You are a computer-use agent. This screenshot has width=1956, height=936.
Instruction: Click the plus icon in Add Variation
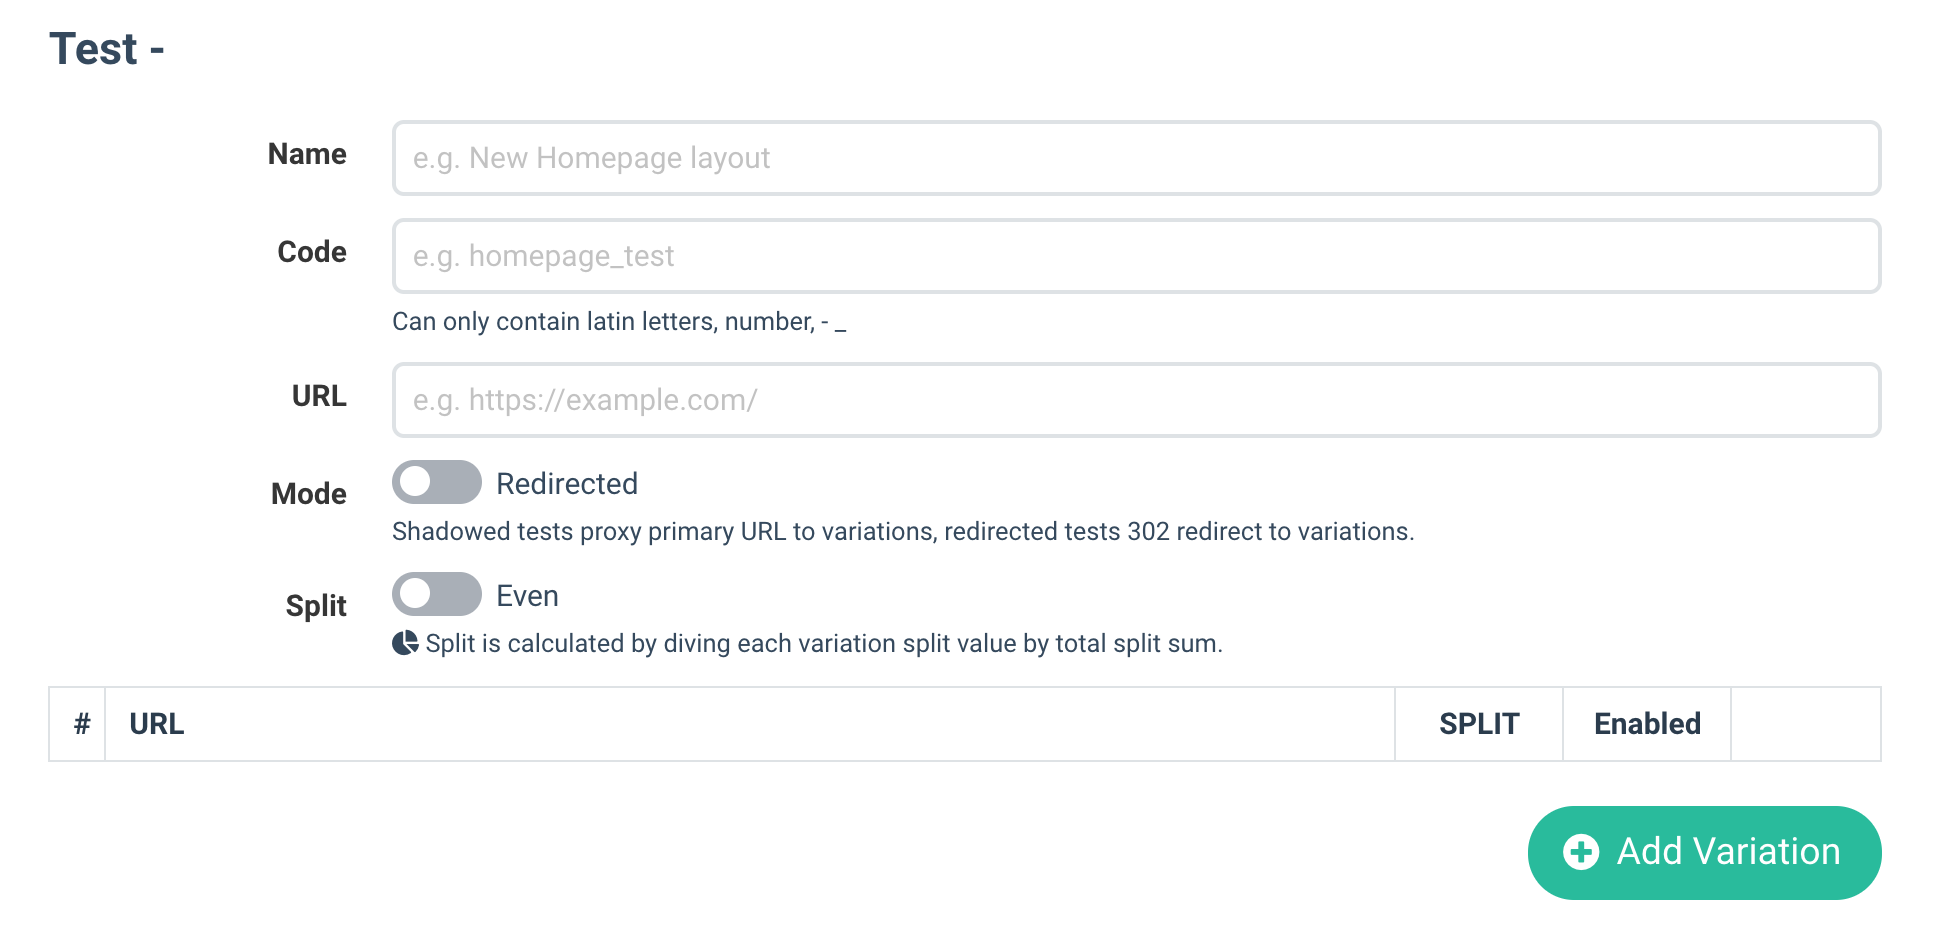coord(1581,852)
